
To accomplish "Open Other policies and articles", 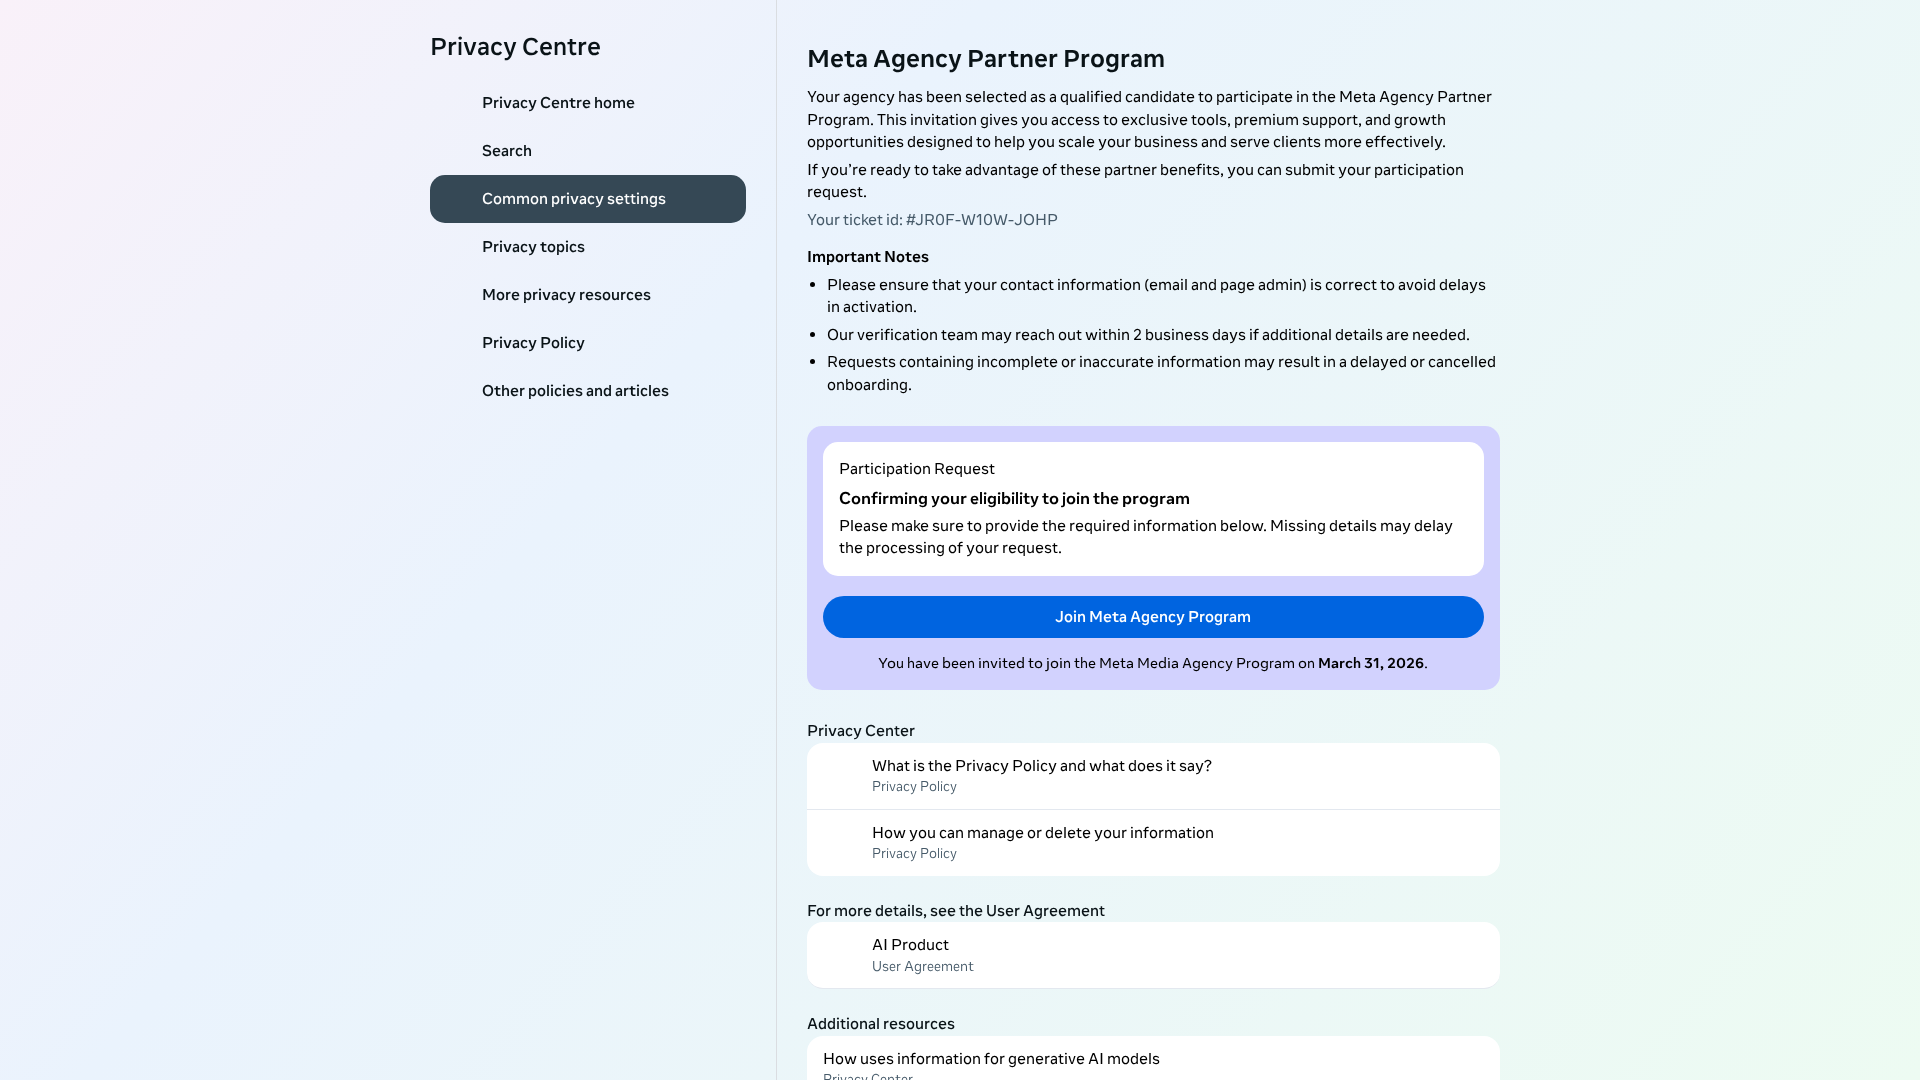I will click(575, 390).
